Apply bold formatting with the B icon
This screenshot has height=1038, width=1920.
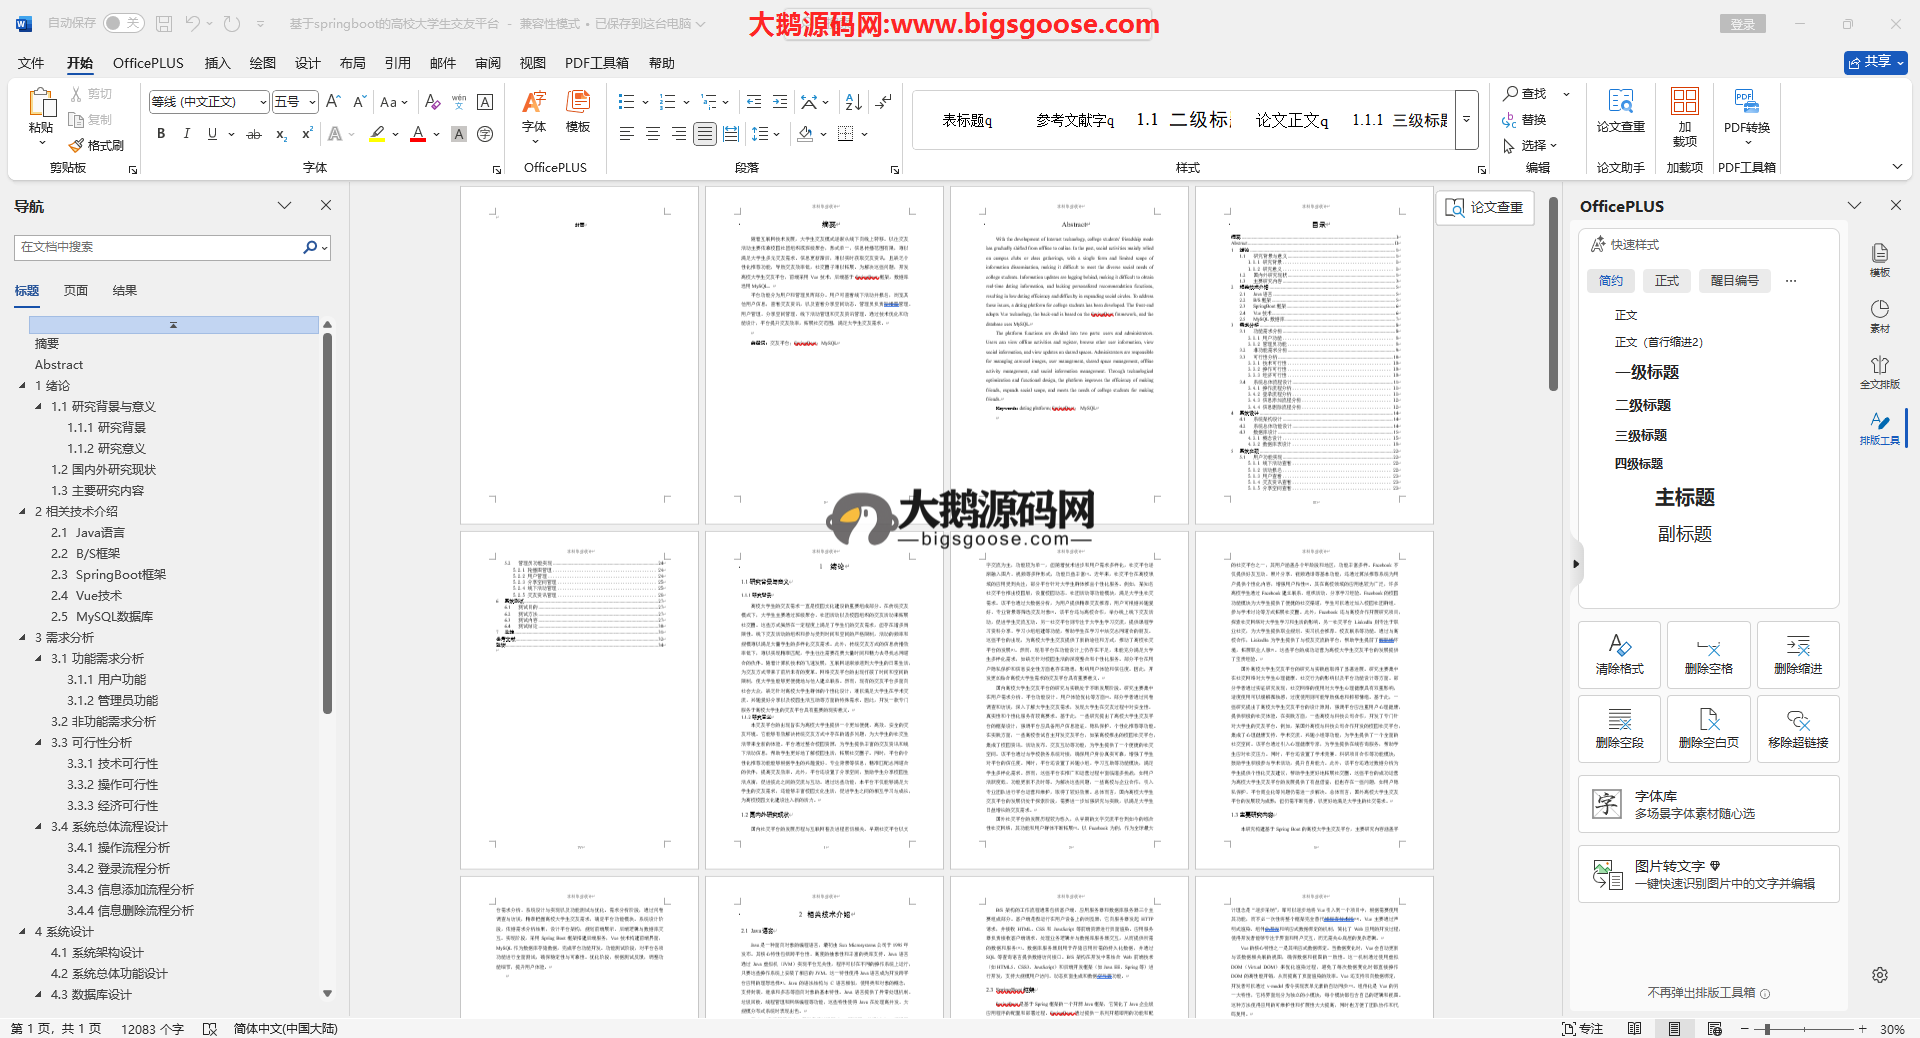(161, 134)
